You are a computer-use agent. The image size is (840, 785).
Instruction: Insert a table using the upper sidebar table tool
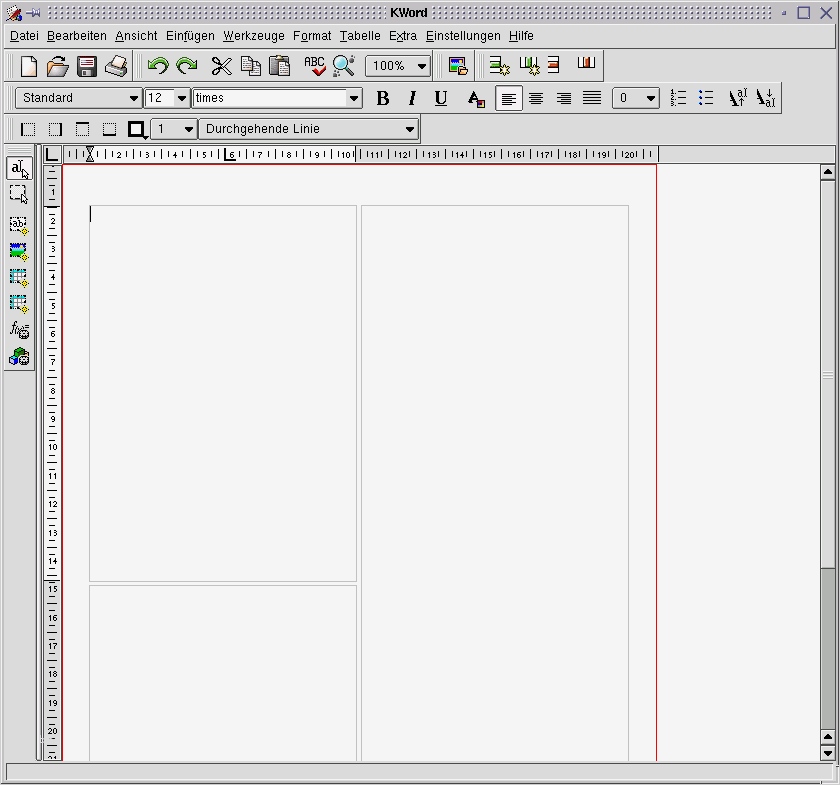click(x=19, y=278)
